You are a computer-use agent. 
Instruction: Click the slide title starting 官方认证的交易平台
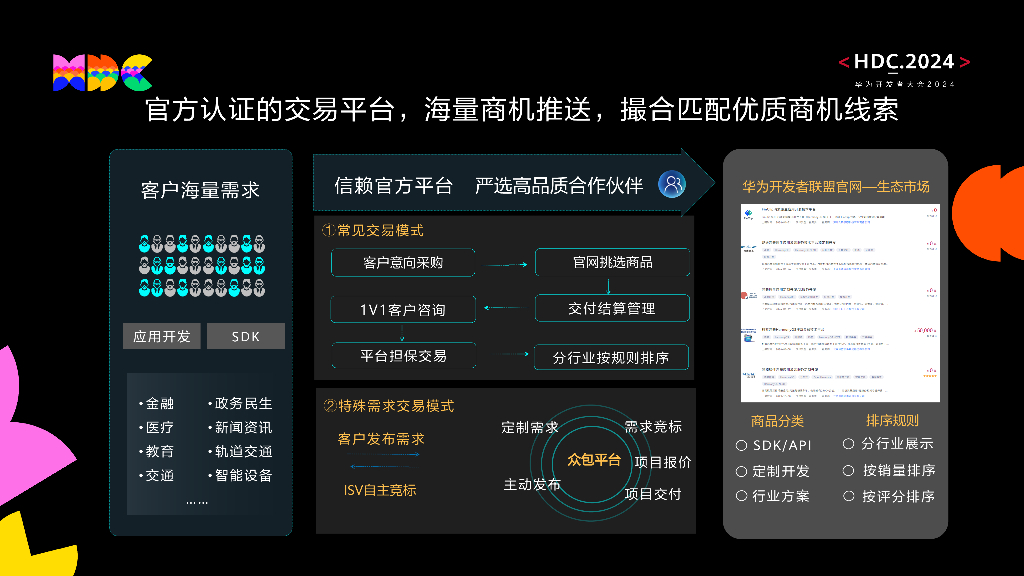click(522, 110)
